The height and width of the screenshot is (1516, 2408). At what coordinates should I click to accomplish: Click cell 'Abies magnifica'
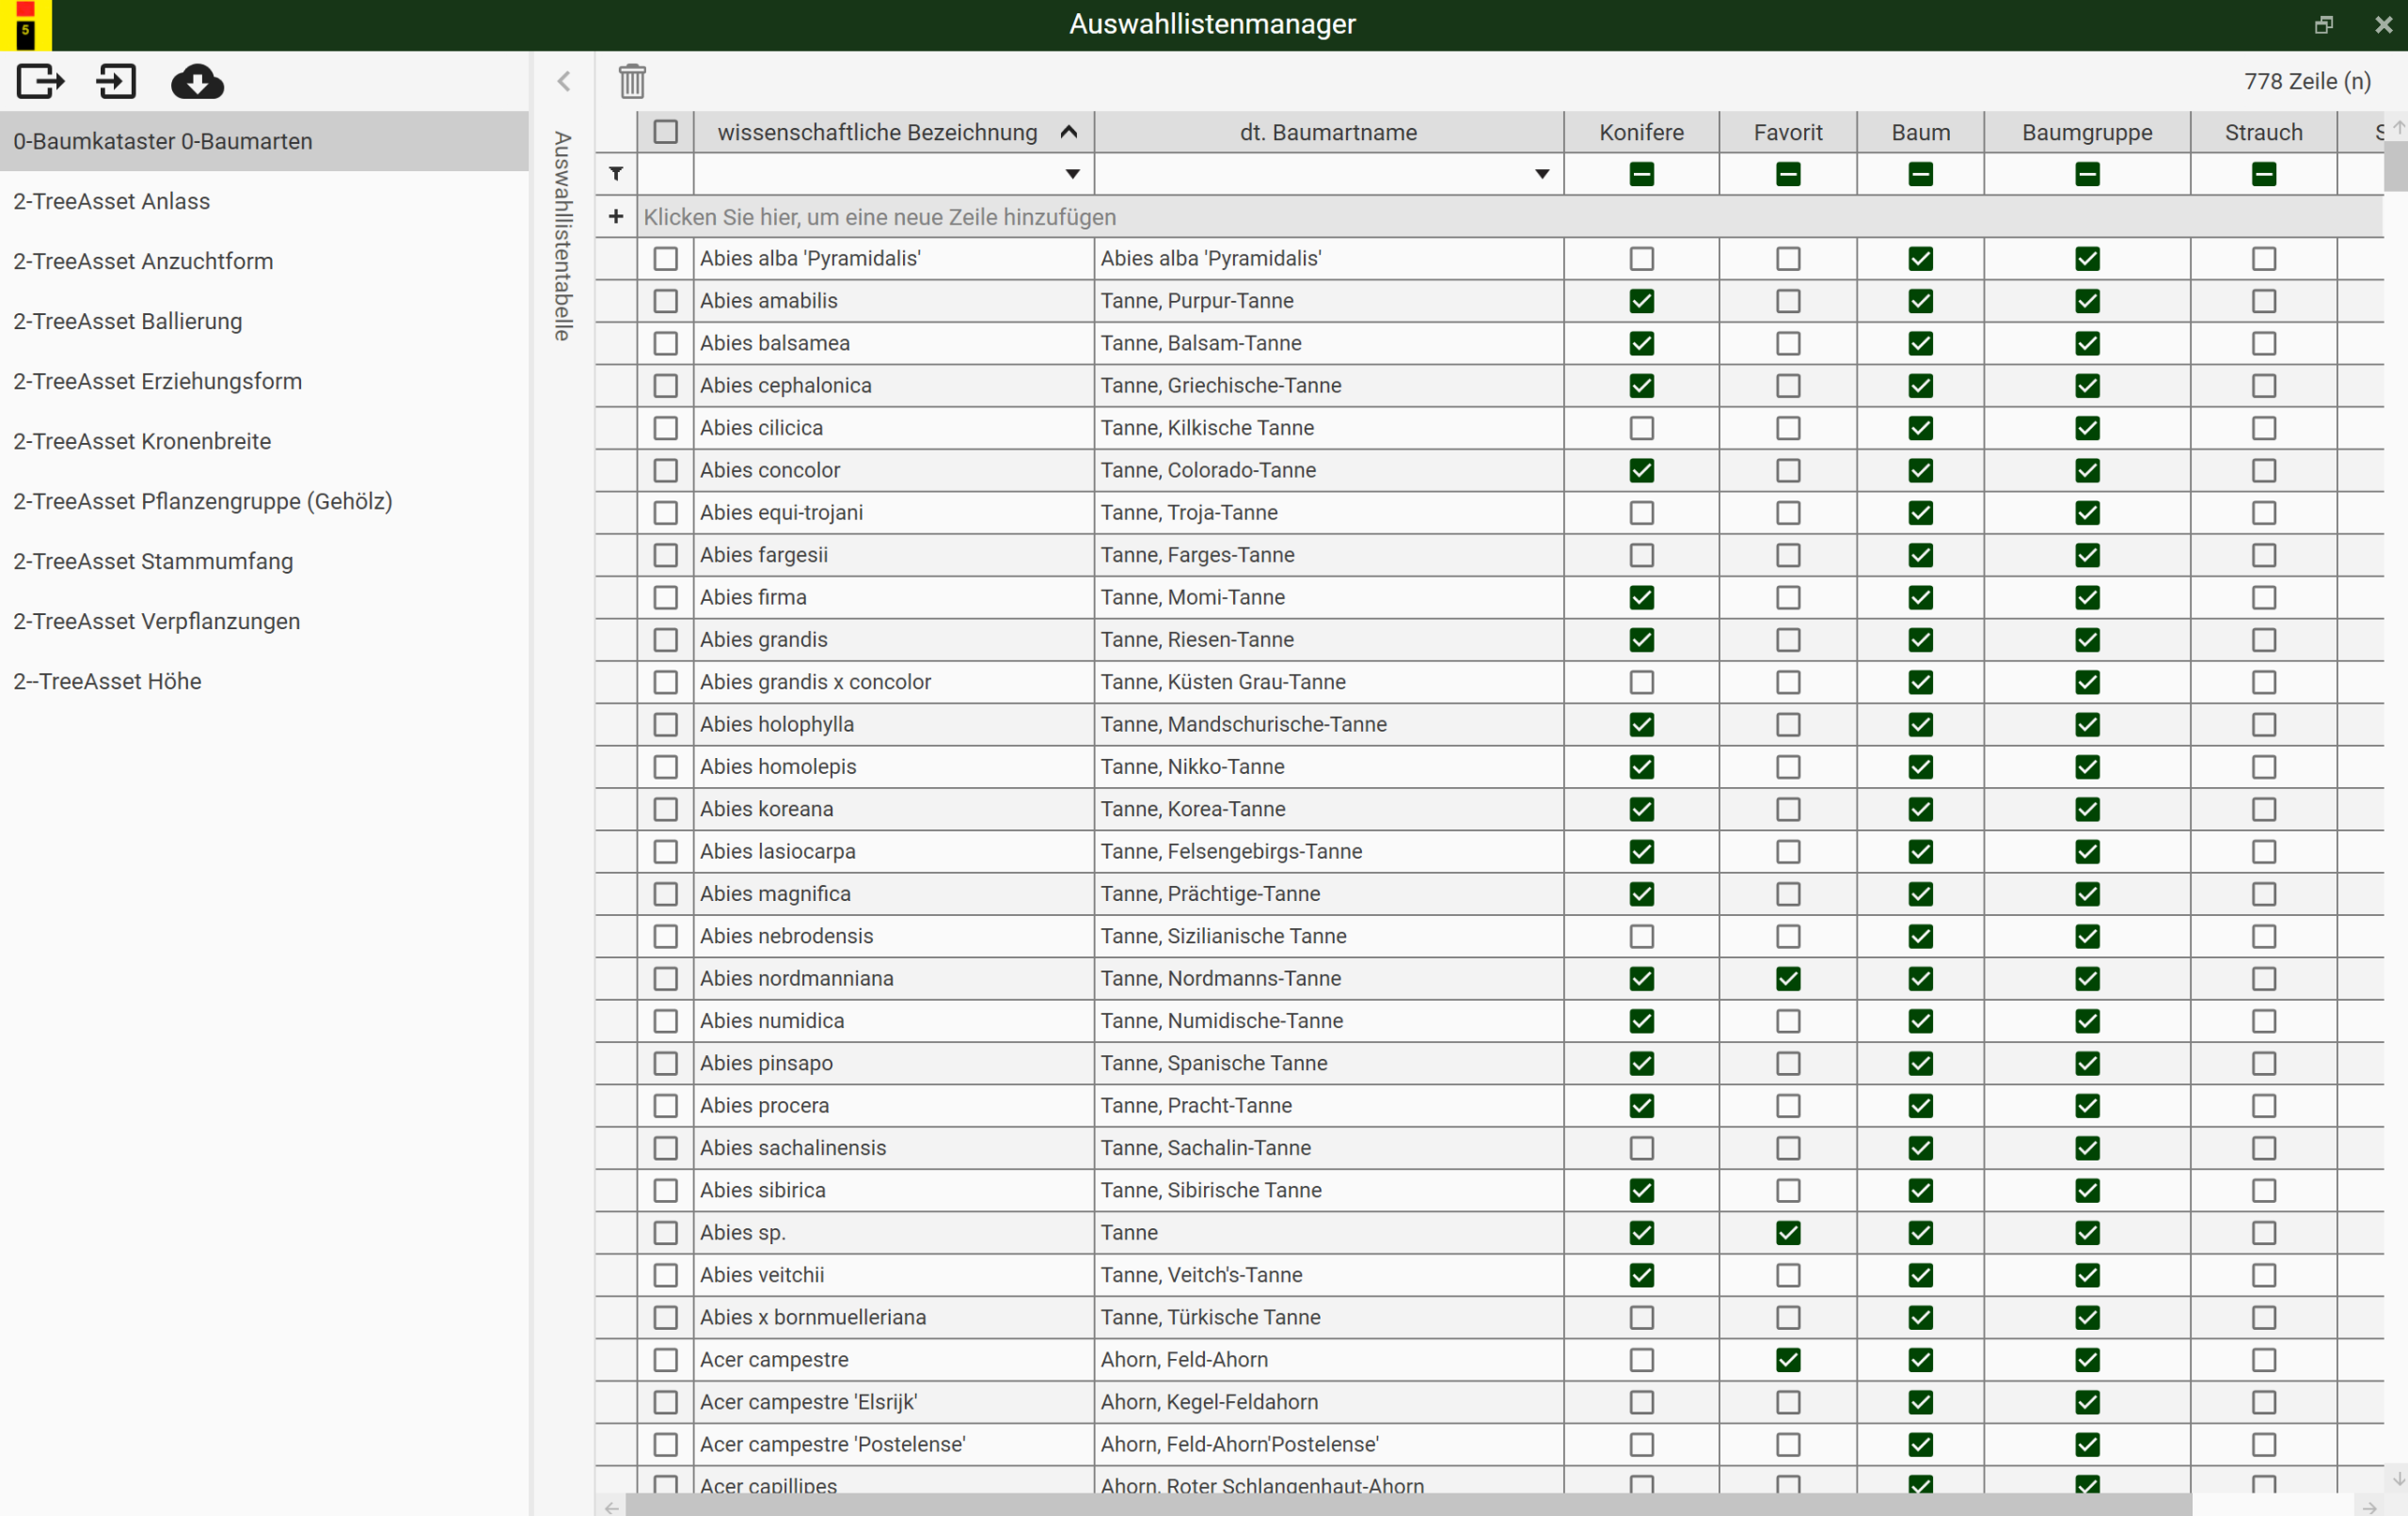pos(894,894)
